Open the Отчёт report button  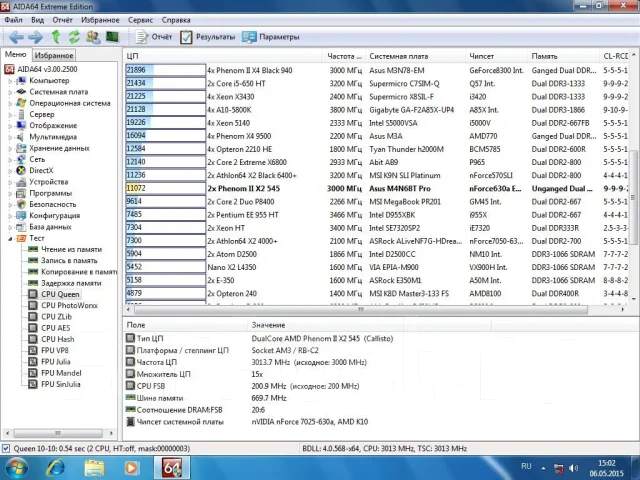click(154, 37)
